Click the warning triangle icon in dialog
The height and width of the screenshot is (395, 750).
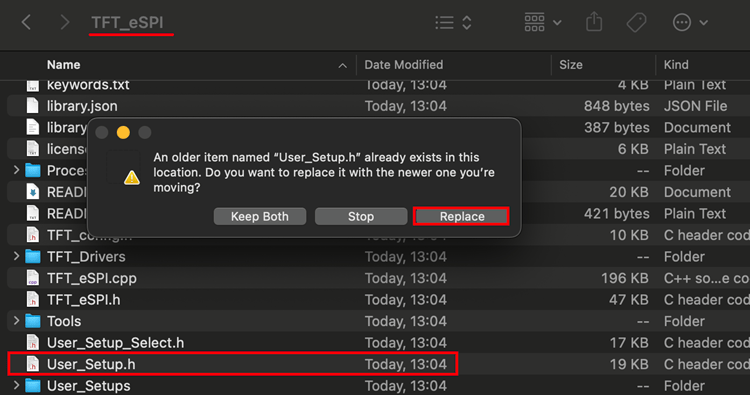[132, 178]
